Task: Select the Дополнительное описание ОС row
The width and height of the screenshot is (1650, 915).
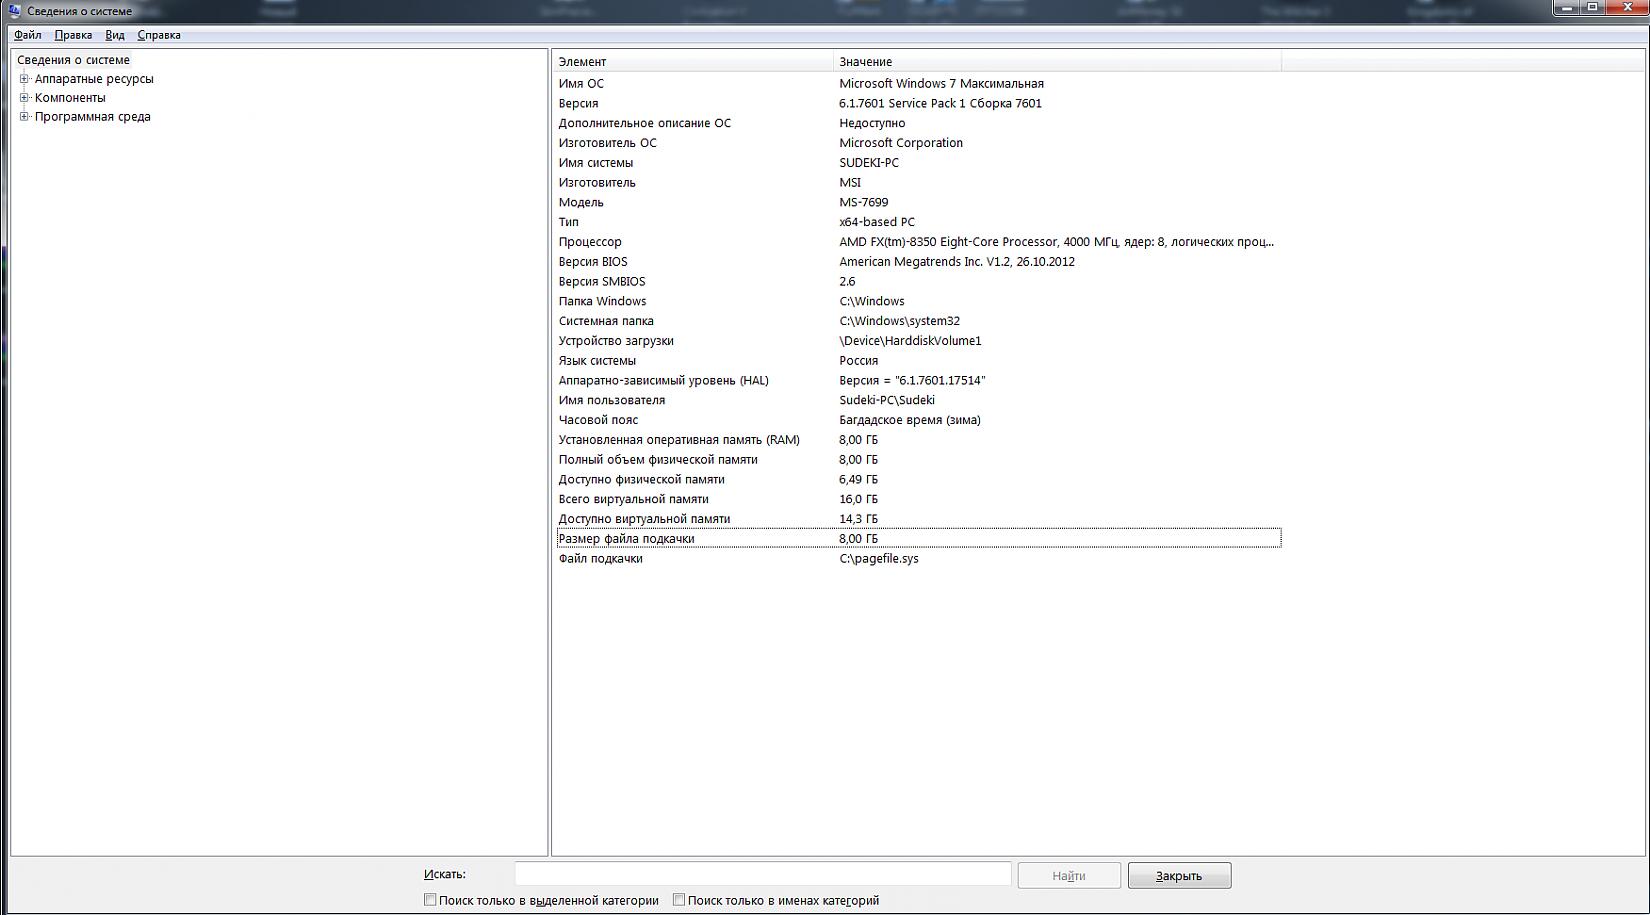Action: [918, 123]
